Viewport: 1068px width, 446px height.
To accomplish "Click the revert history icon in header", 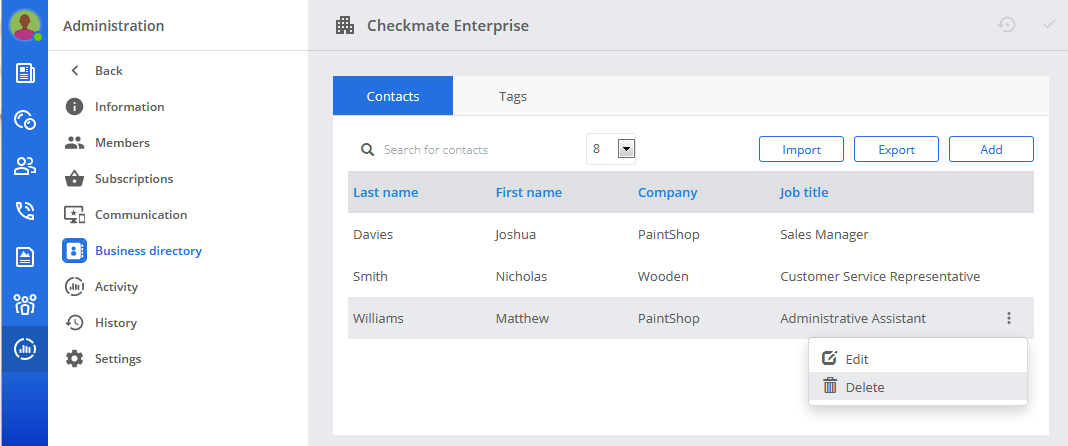I will click(1007, 25).
